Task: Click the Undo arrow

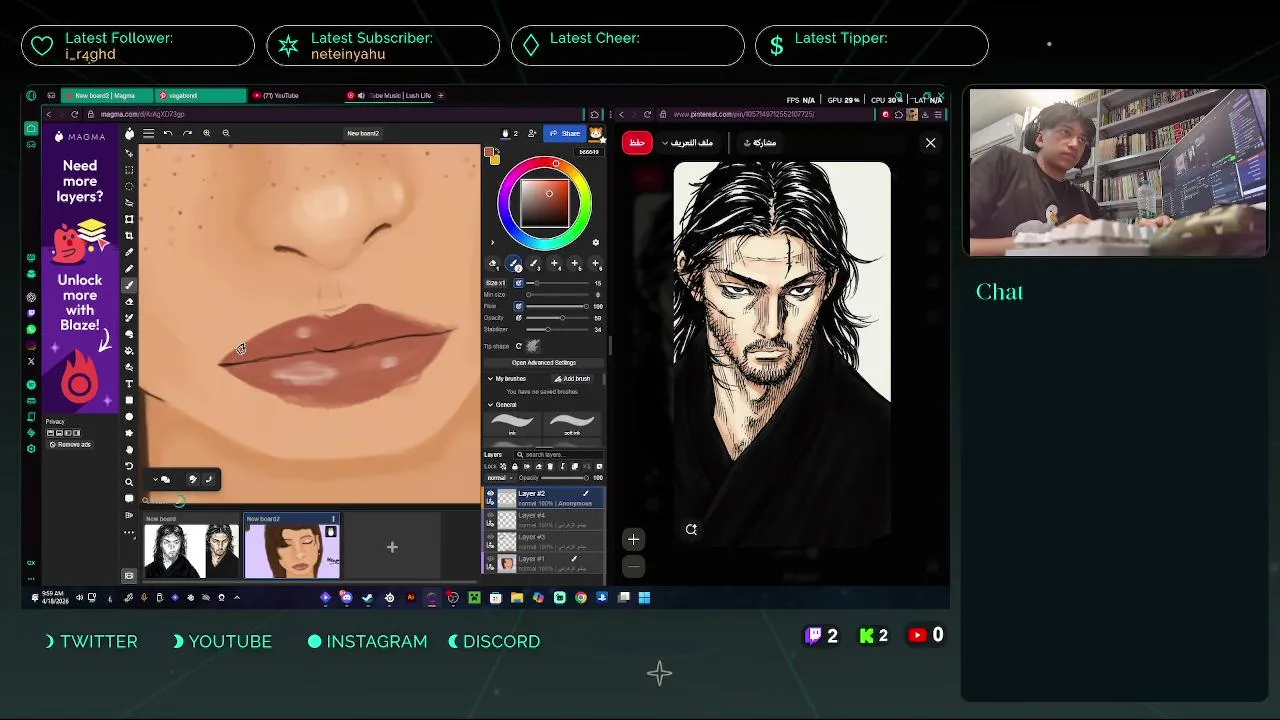Action: (168, 133)
